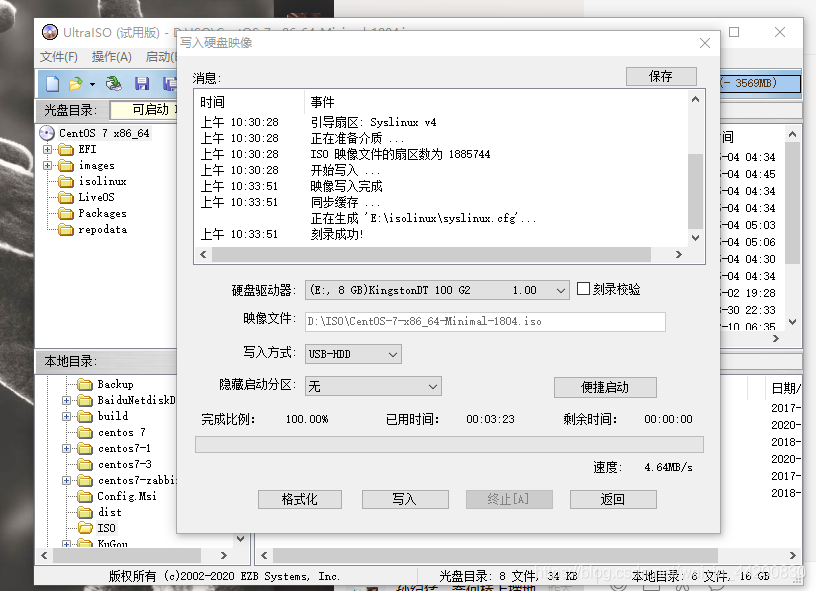
Task: Select the centos7-zabbi folder icon
Action: [85, 481]
